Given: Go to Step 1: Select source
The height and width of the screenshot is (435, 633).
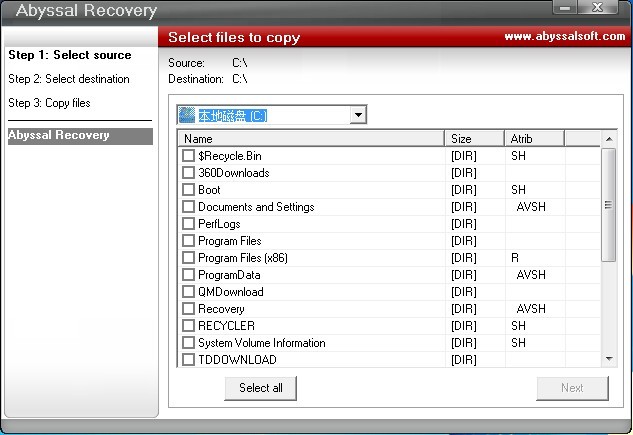Looking at the screenshot, I should click(x=70, y=55).
